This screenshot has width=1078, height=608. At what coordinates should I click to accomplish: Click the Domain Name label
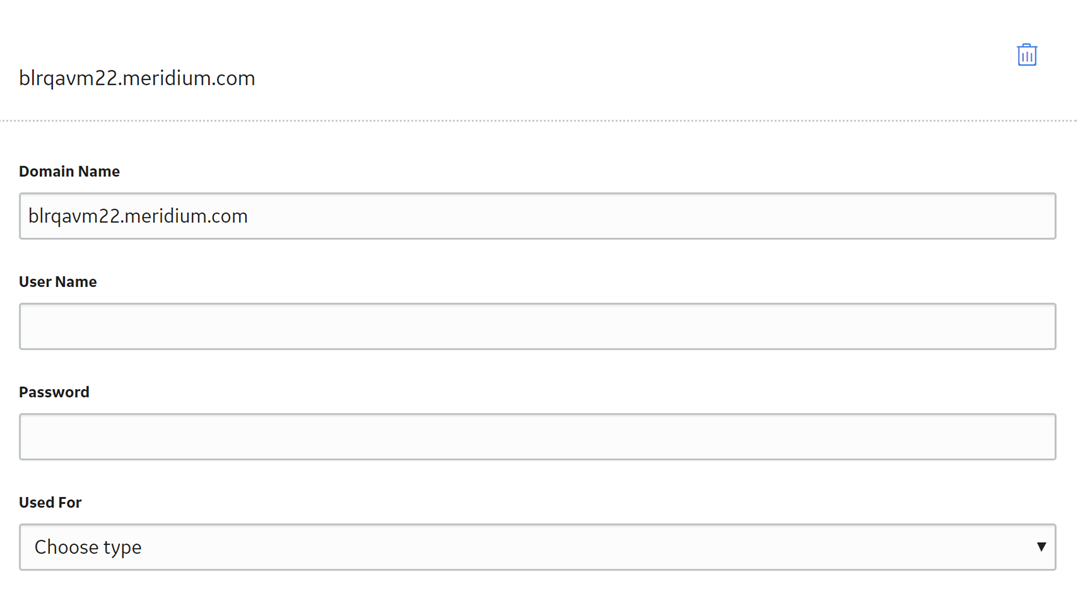[x=69, y=171]
